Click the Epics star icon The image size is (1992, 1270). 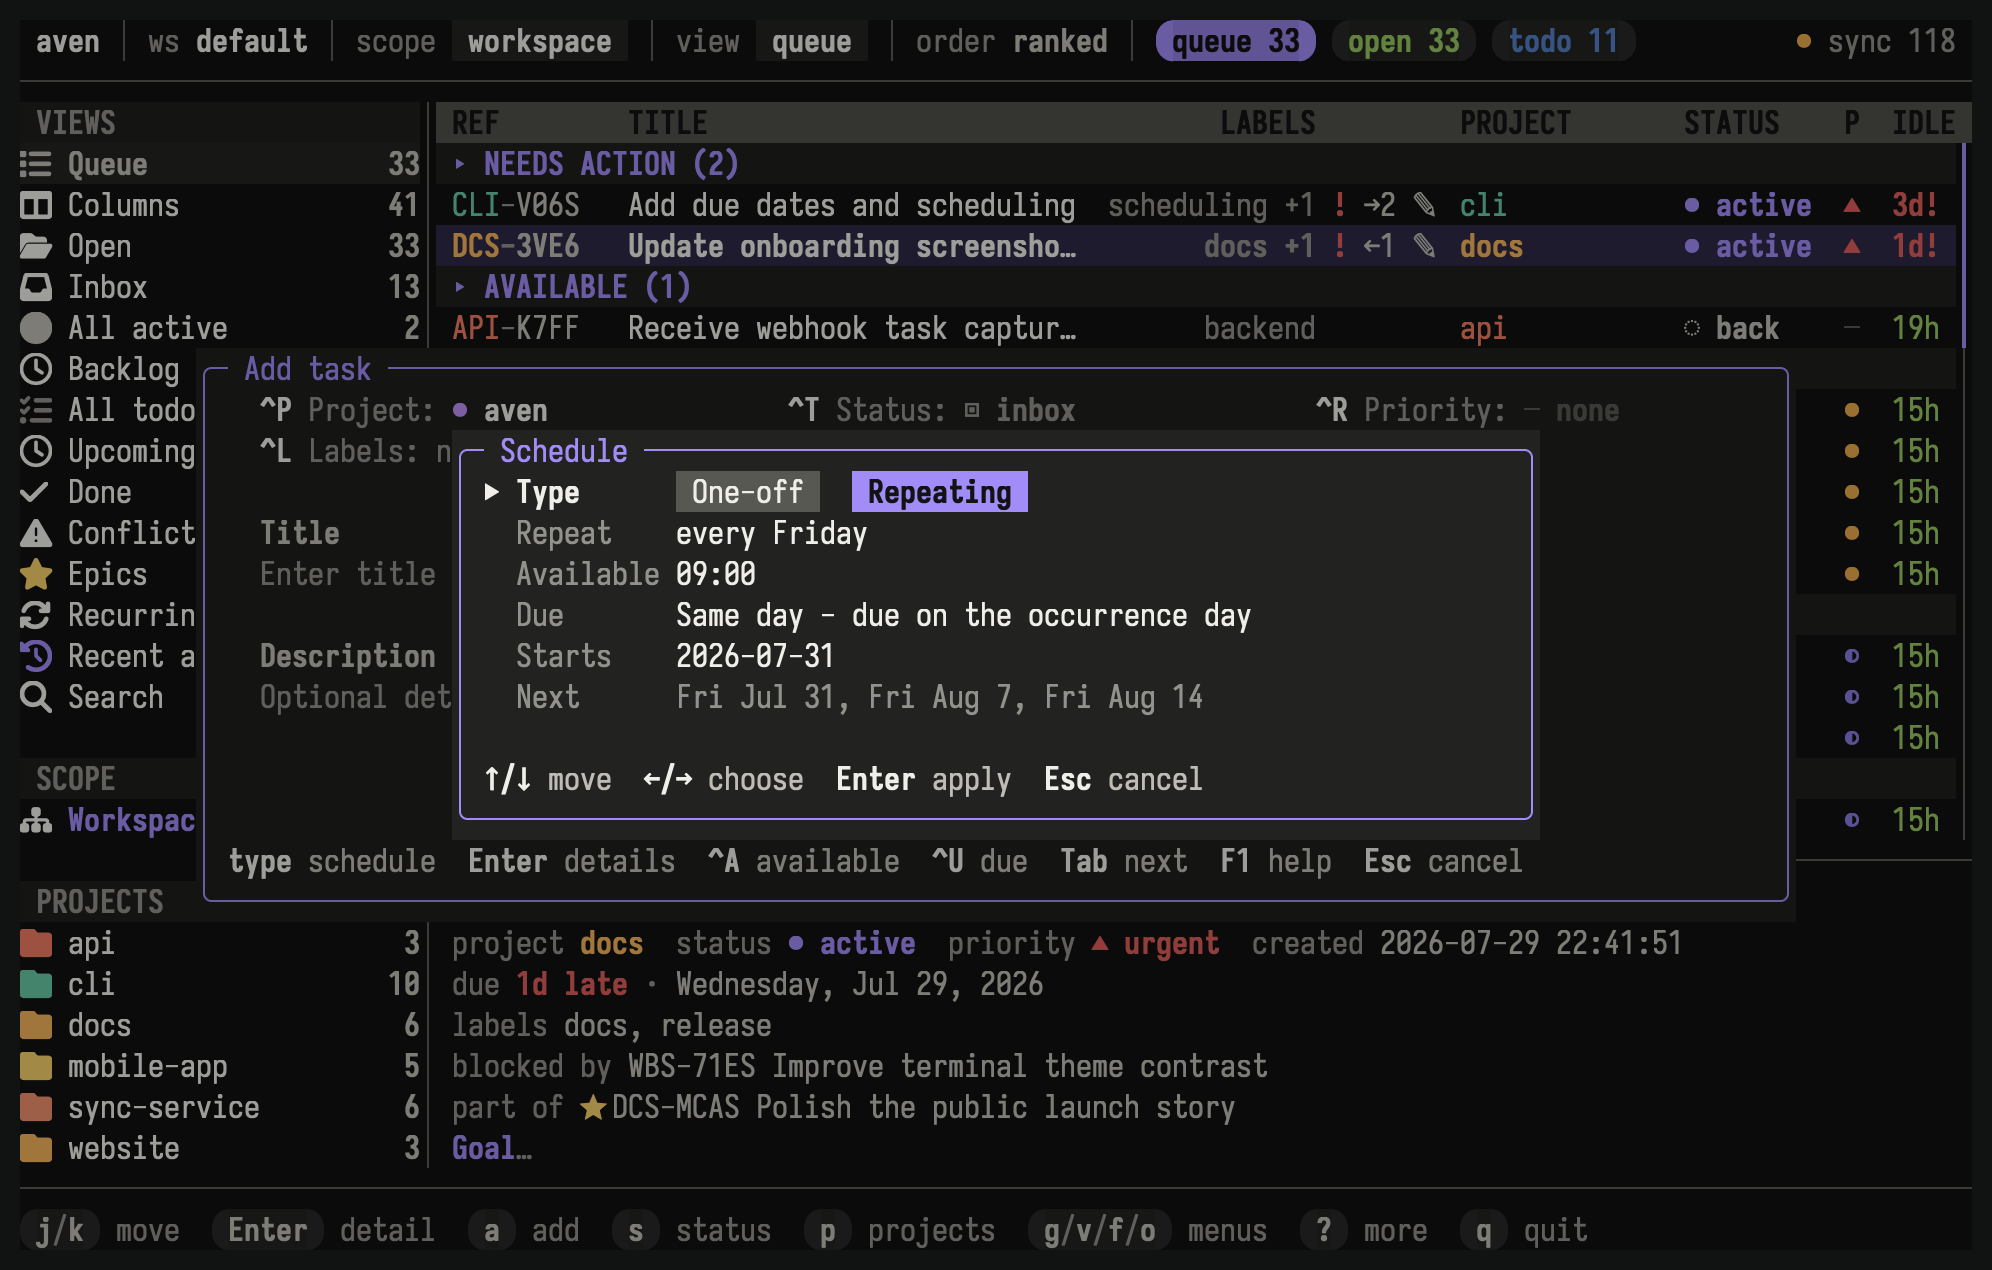point(36,574)
